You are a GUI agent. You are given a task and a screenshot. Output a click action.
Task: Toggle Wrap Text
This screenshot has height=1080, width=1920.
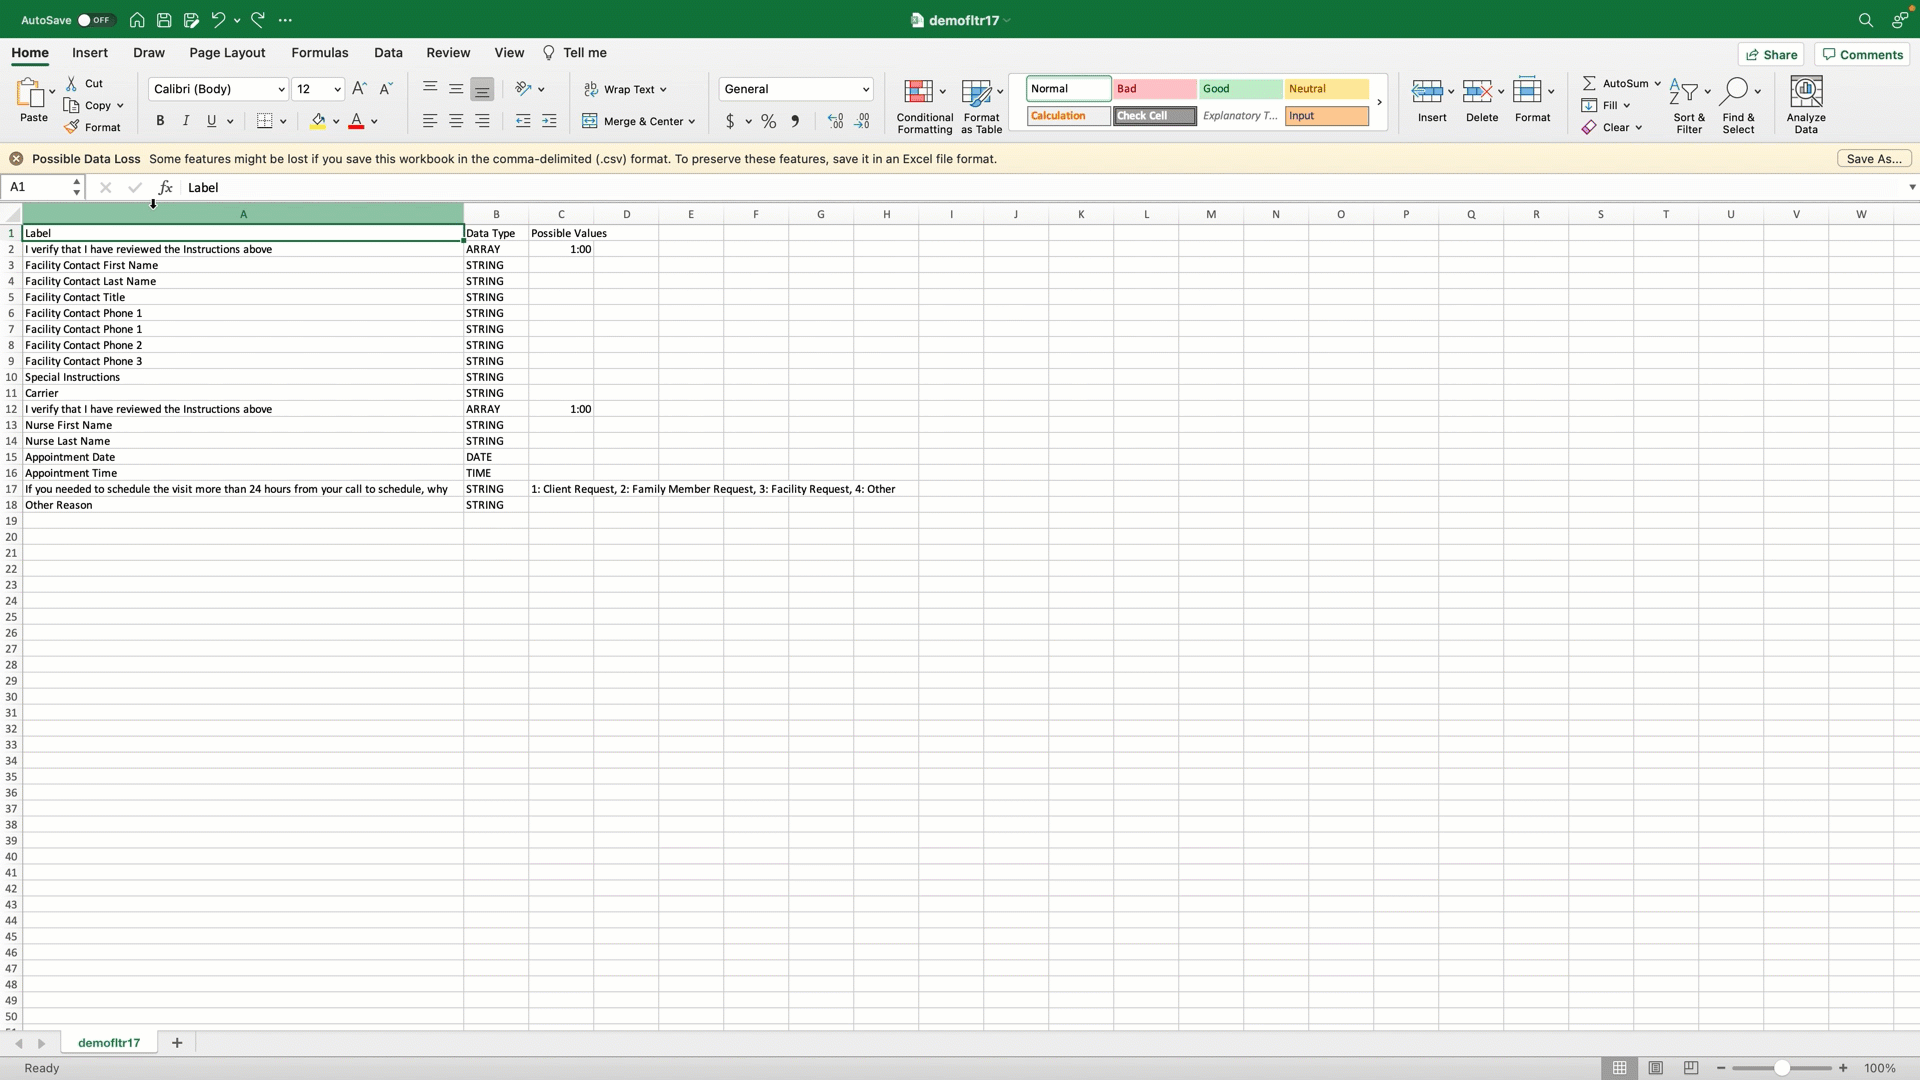pos(626,89)
